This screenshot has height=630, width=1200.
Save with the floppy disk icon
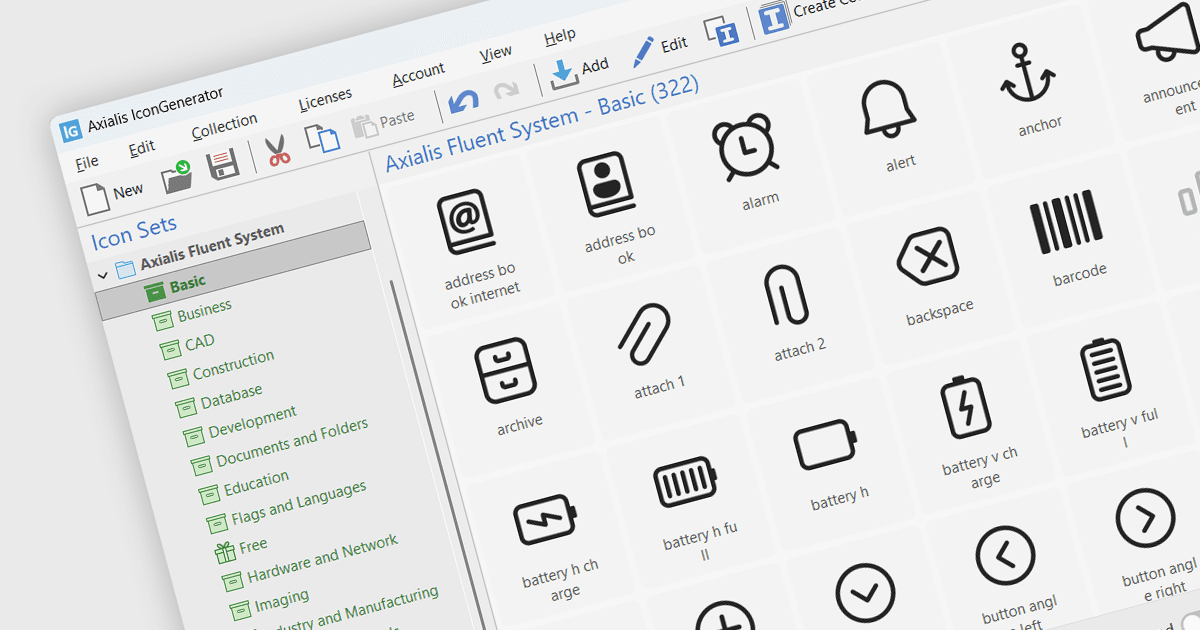[222, 164]
